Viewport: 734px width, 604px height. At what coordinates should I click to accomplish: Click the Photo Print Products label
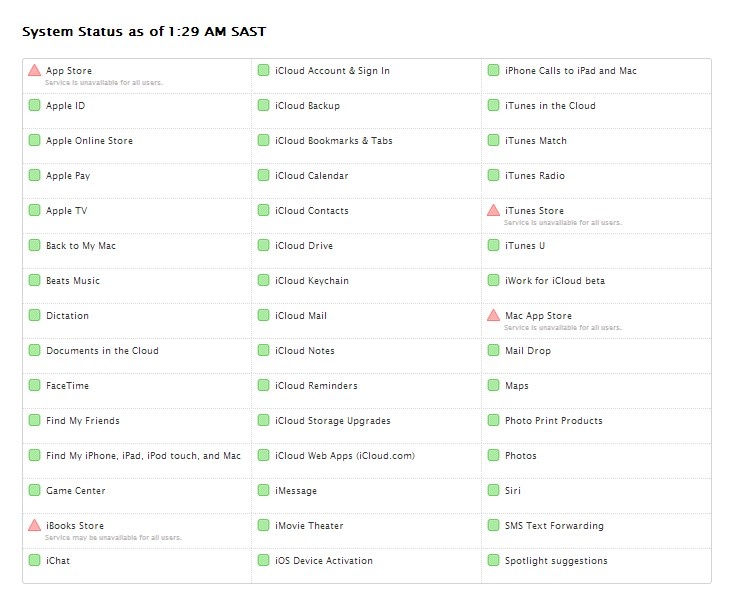pyautogui.click(x=553, y=421)
